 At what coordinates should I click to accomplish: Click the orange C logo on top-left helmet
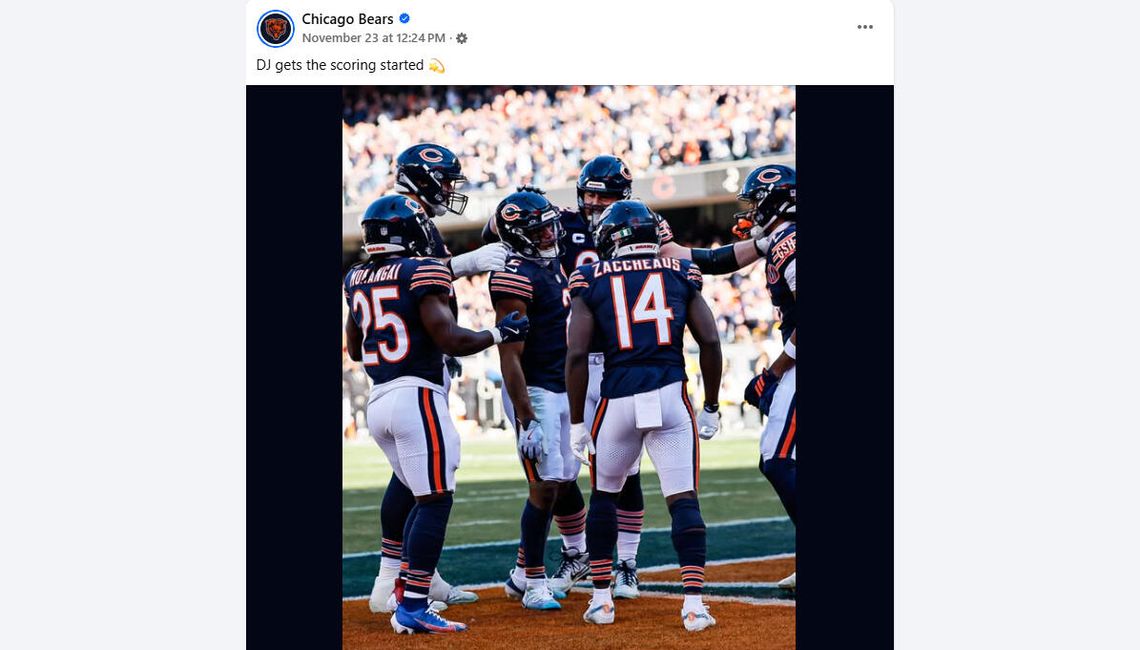430,154
